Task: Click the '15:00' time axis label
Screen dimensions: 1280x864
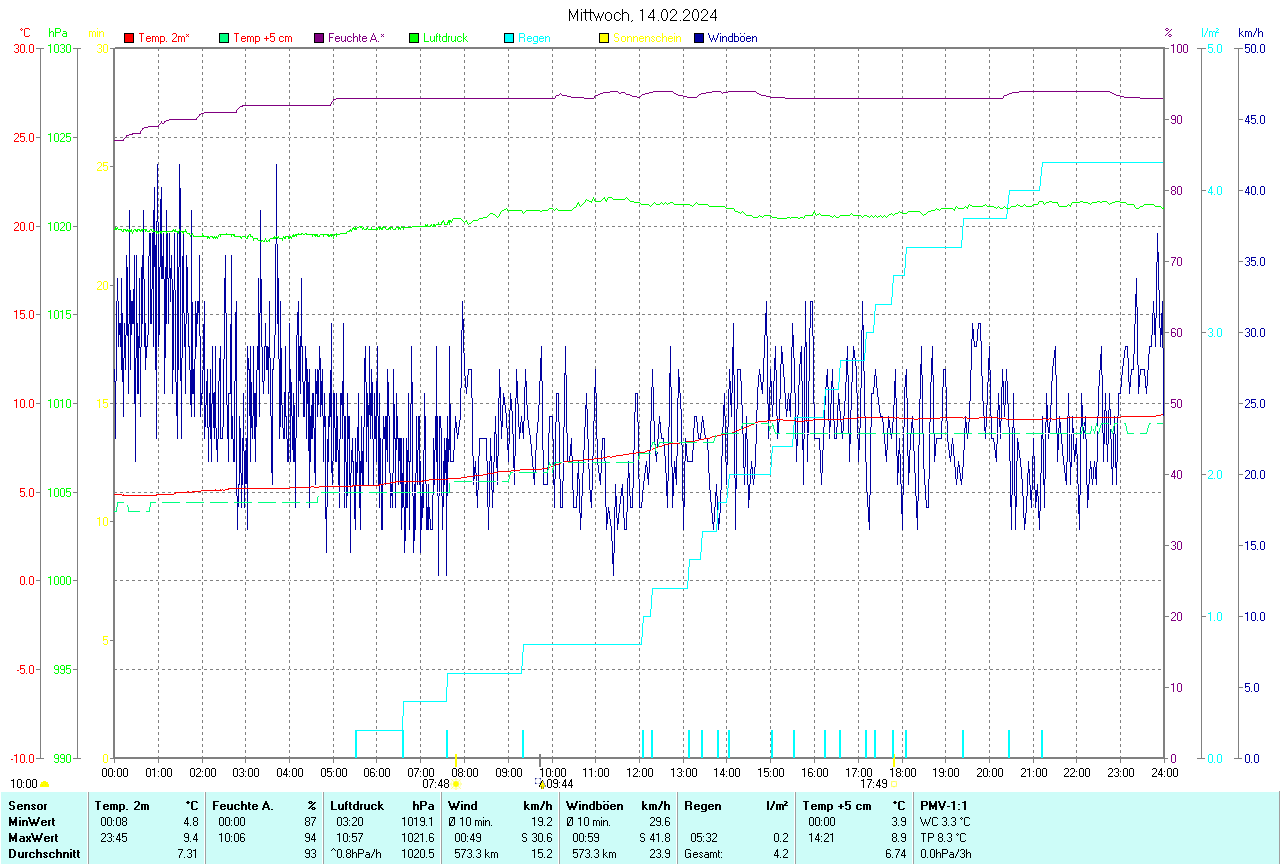Action: pos(771,772)
